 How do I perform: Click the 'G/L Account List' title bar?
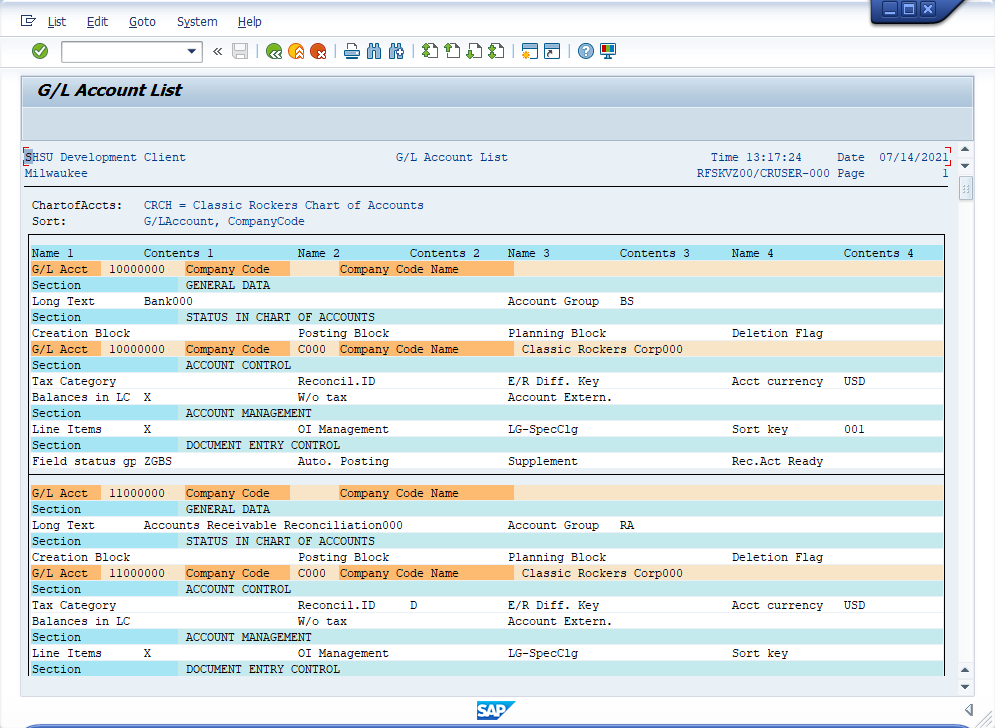[497, 91]
